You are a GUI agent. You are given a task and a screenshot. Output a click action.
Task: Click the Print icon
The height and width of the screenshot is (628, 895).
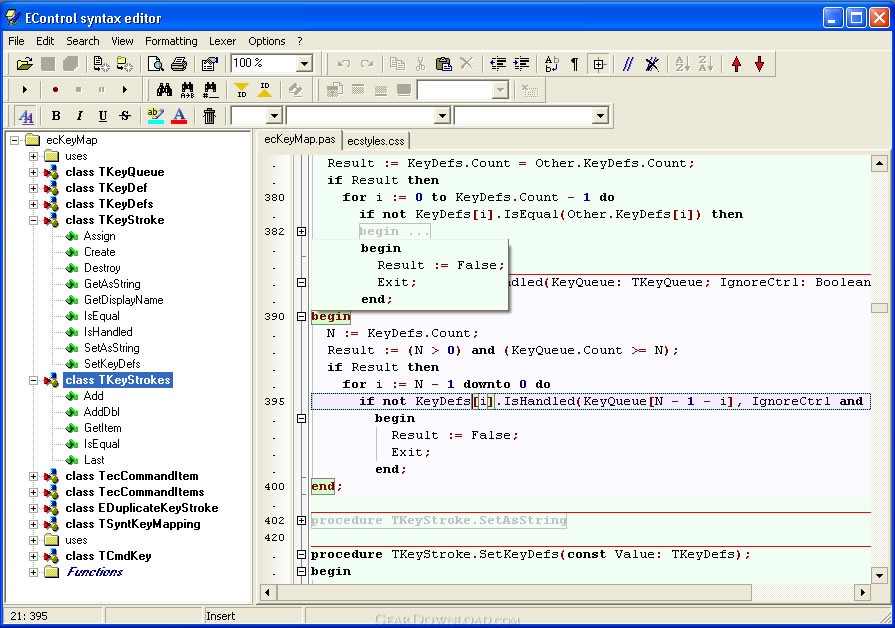179,64
